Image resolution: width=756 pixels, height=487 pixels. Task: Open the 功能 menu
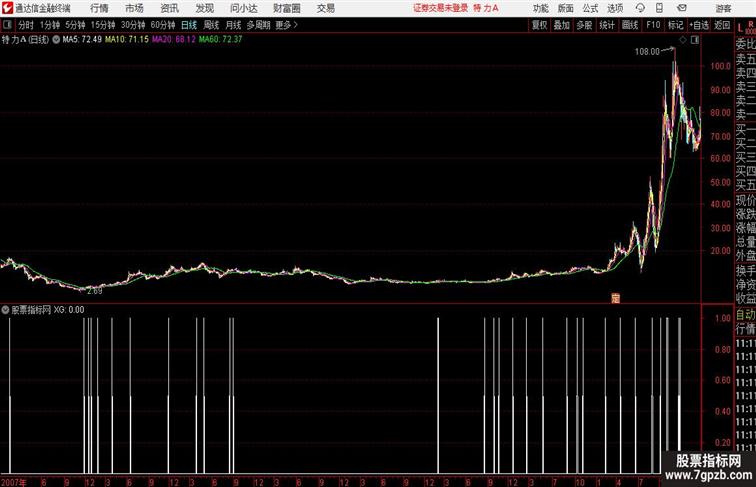[x=540, y=8]
